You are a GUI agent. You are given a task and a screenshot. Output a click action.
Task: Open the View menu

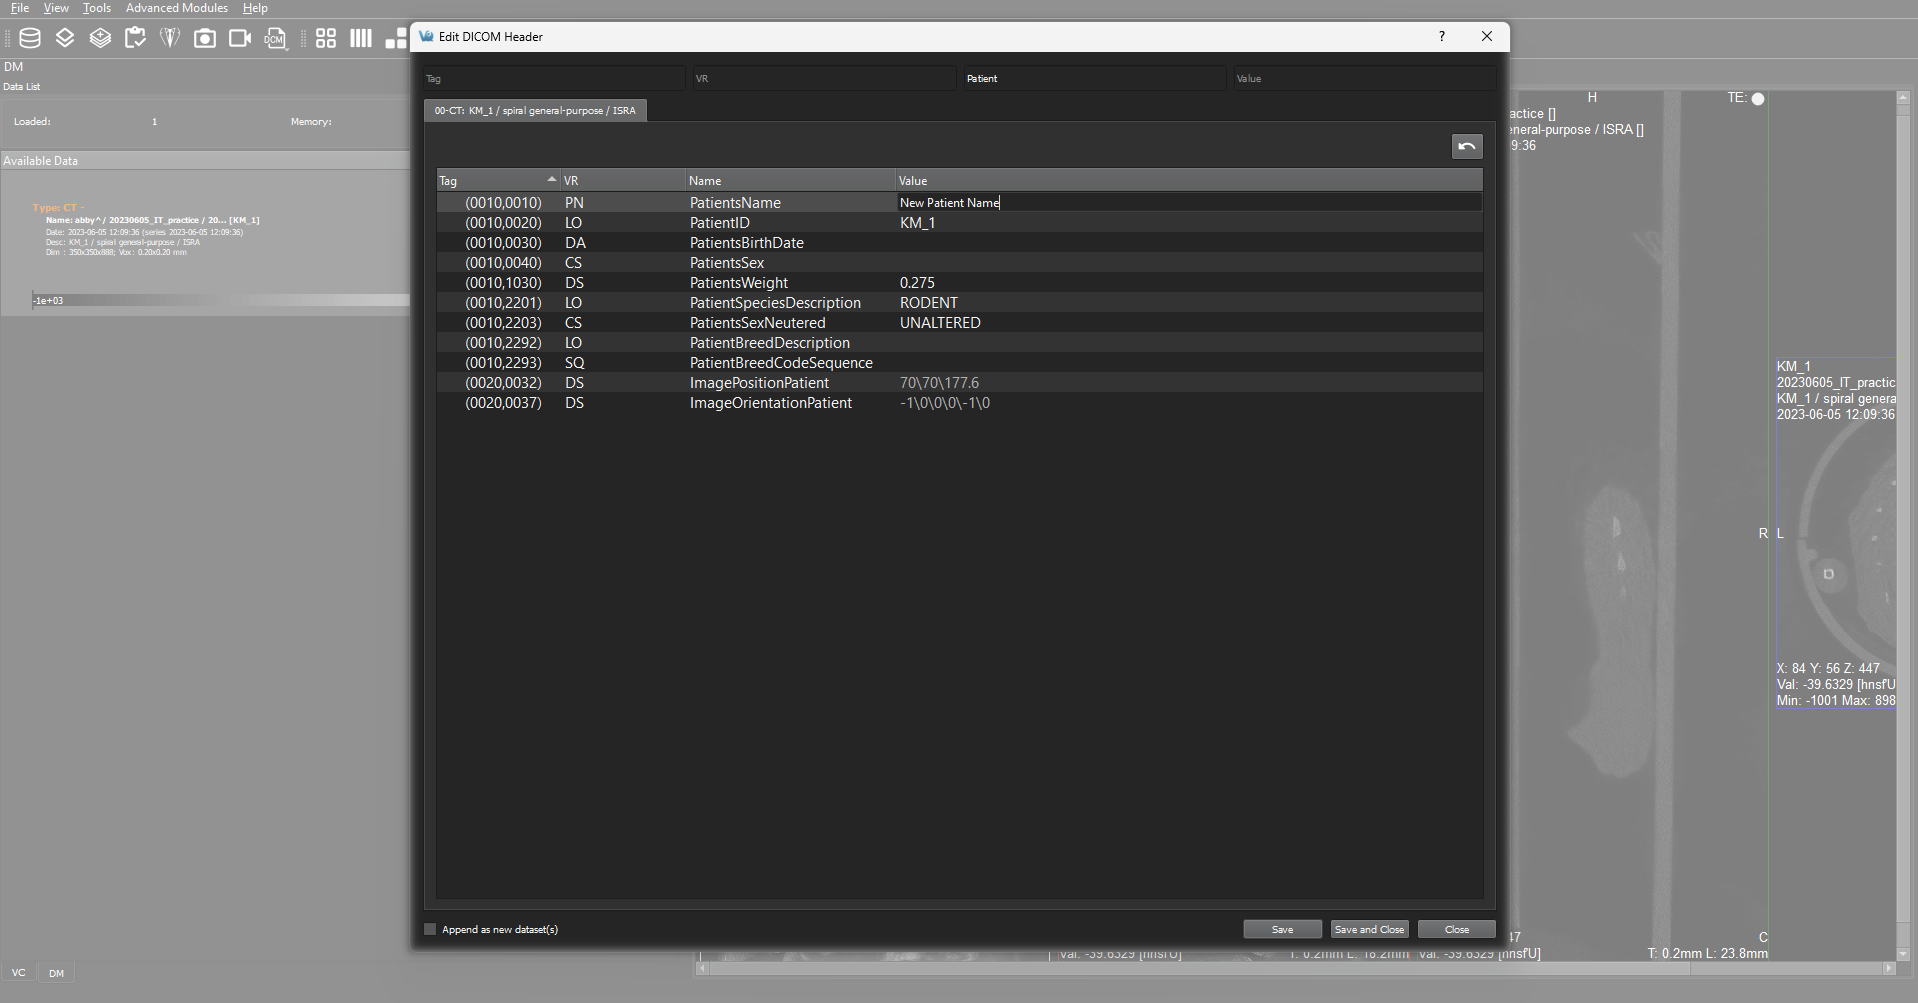click(56, 8)
